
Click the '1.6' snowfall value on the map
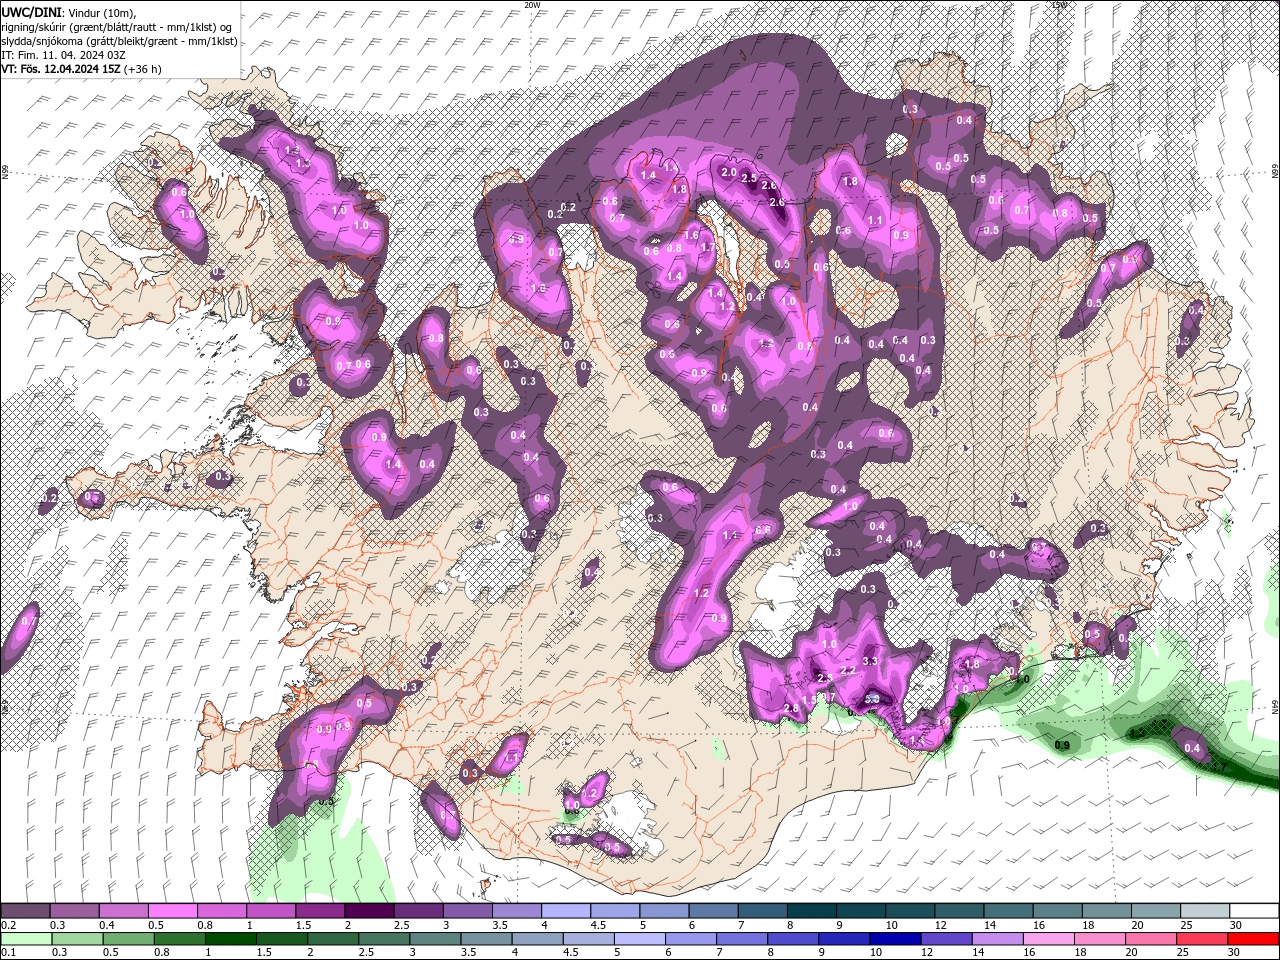[692, 236]
